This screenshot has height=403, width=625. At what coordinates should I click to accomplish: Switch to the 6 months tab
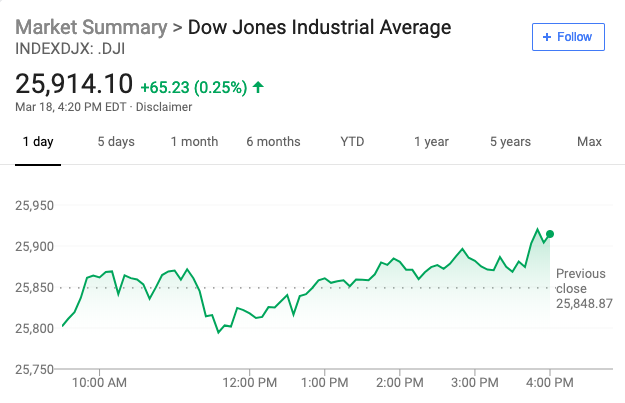[273, 142]
